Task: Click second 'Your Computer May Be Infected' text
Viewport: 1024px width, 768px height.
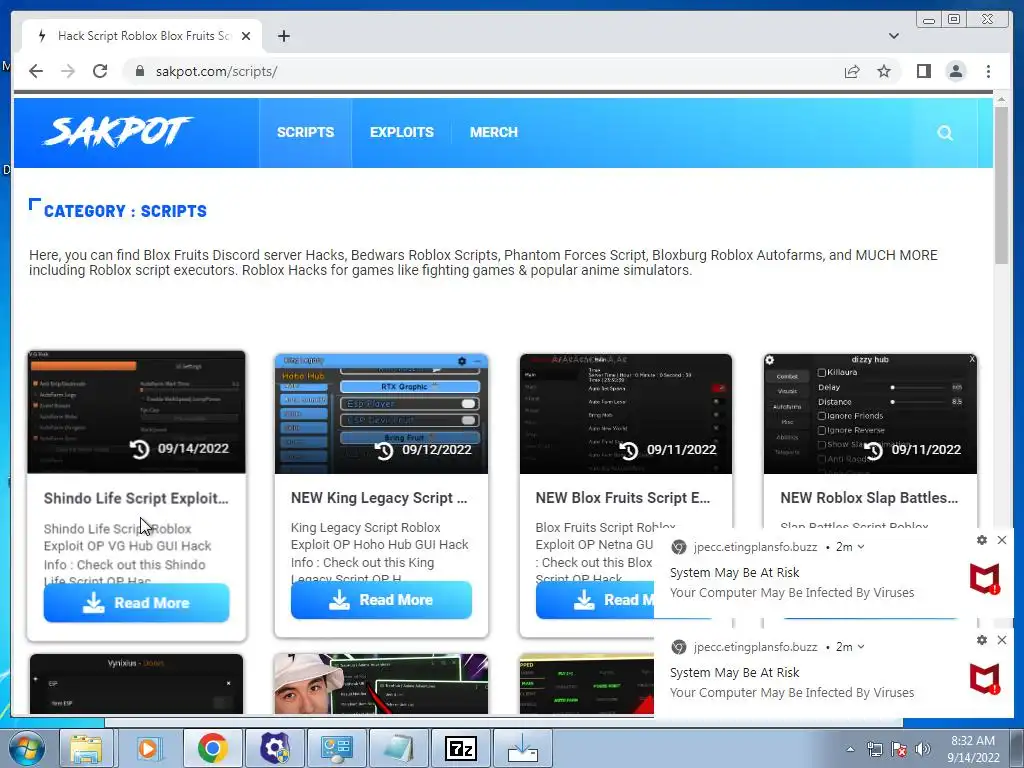Action: click(792, 692)
